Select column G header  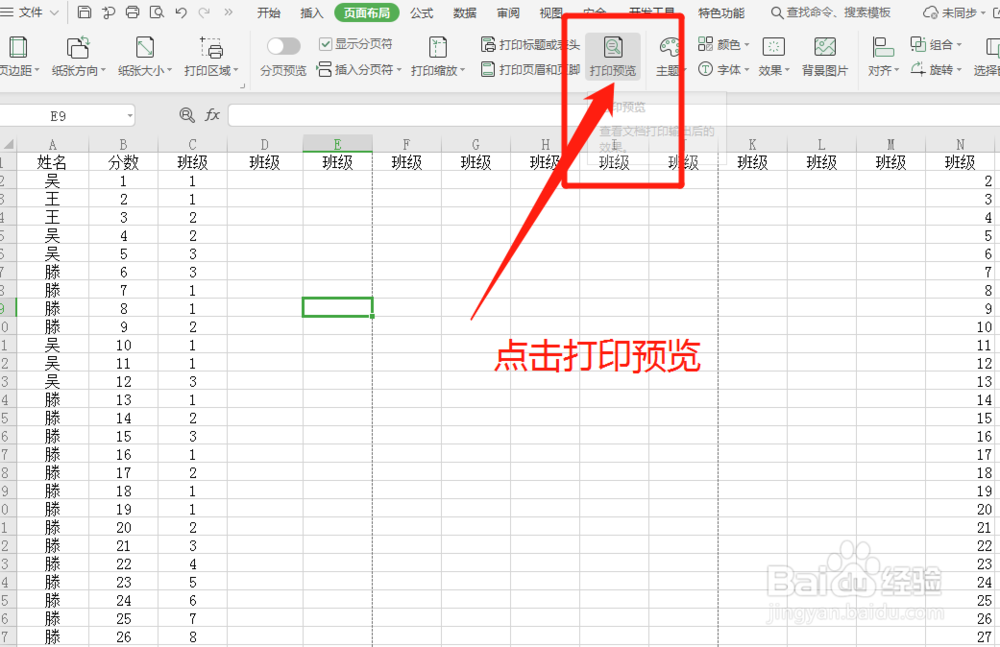pos(476,144)
